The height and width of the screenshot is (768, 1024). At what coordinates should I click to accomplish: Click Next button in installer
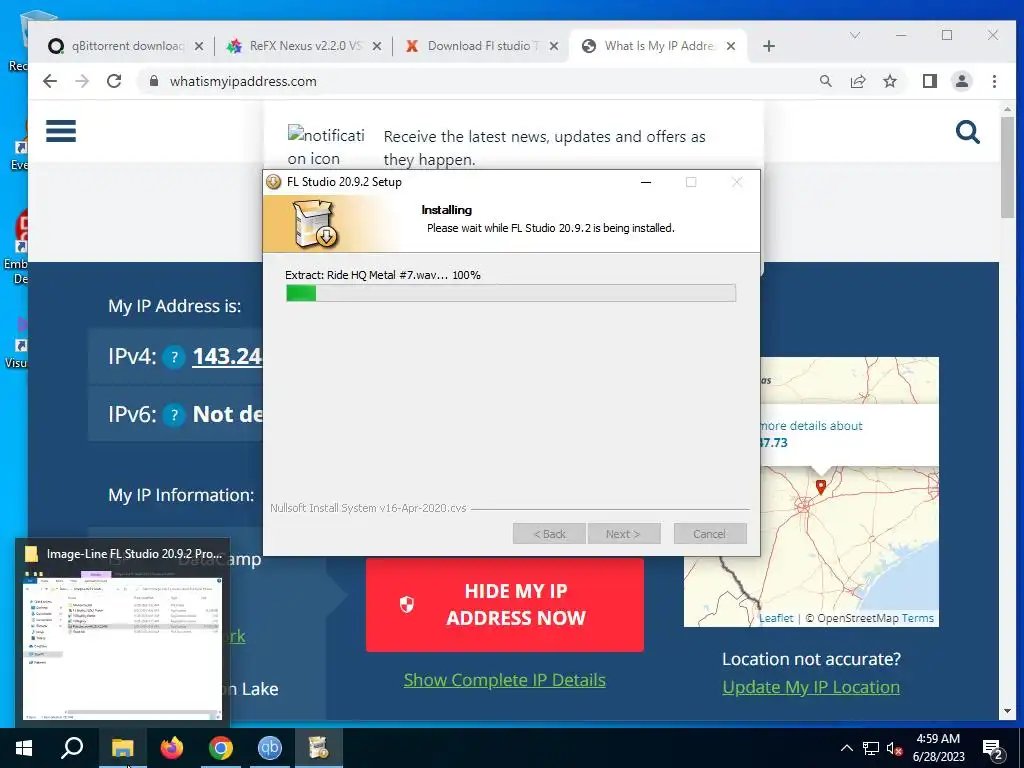[624, 534]
